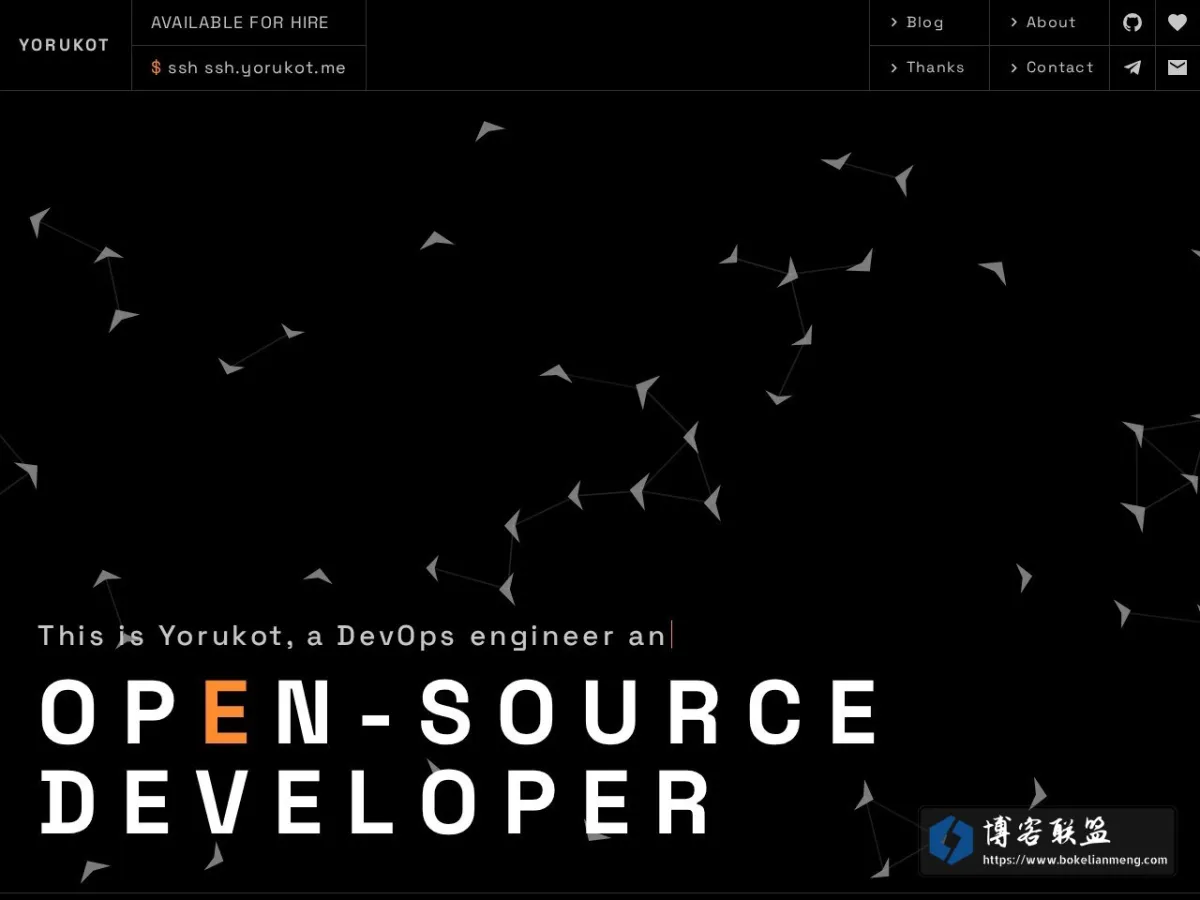Click the email envelope icon
Viewport: 1200px width, 900px height.
click(1177, 67)
